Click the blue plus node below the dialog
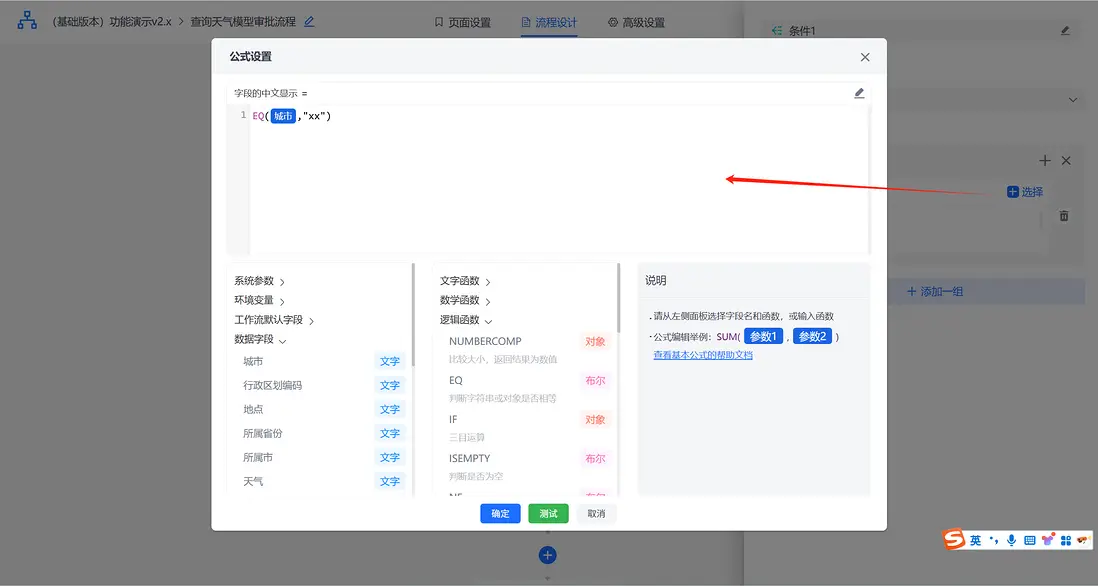 [x=548, y=555]
